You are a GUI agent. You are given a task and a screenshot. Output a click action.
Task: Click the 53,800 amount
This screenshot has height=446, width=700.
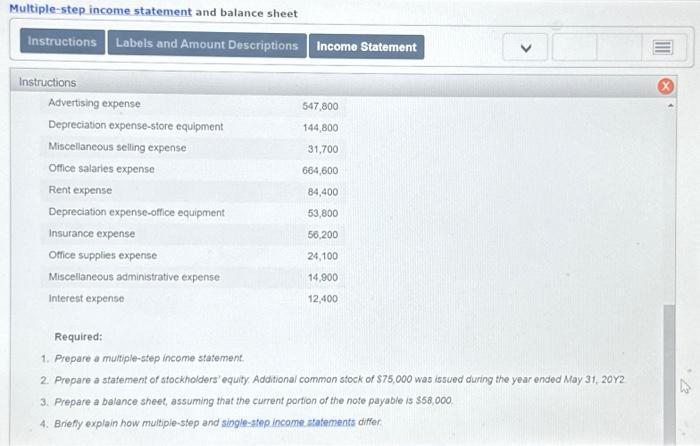(323, 213)
